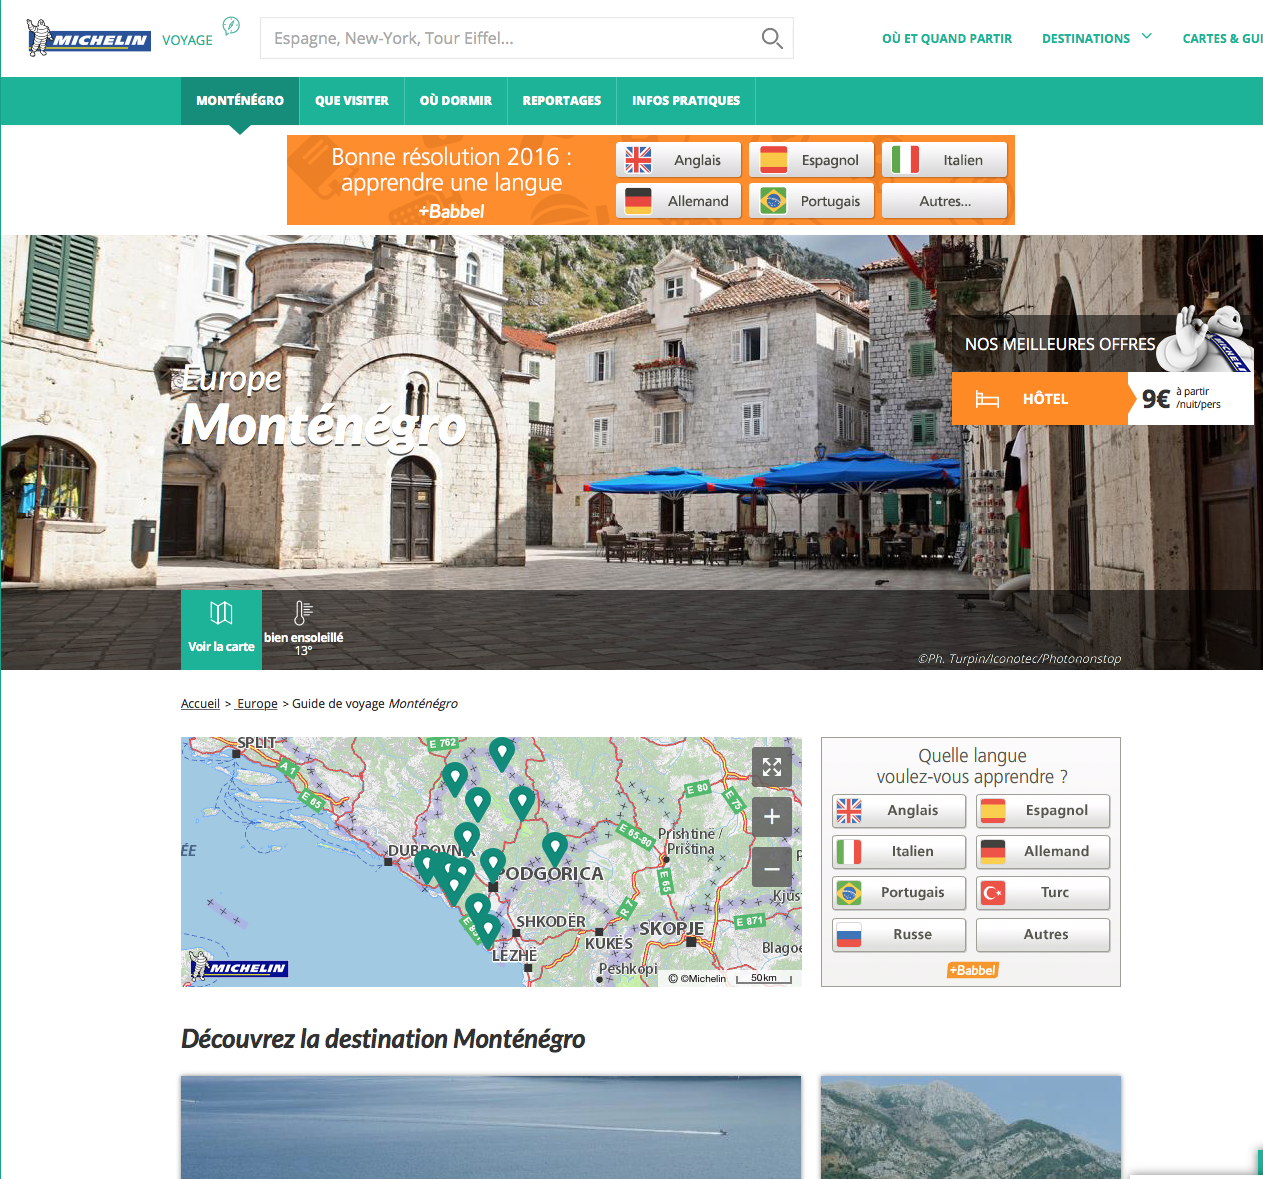Open the Cartes & Guides menu
1263x1179 pixels.
tap(1223, 39)
